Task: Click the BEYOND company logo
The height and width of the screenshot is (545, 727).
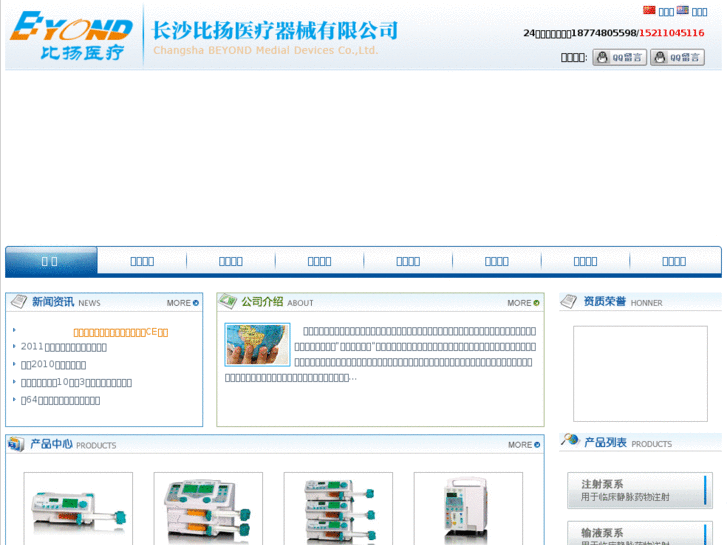Action: 71,36
